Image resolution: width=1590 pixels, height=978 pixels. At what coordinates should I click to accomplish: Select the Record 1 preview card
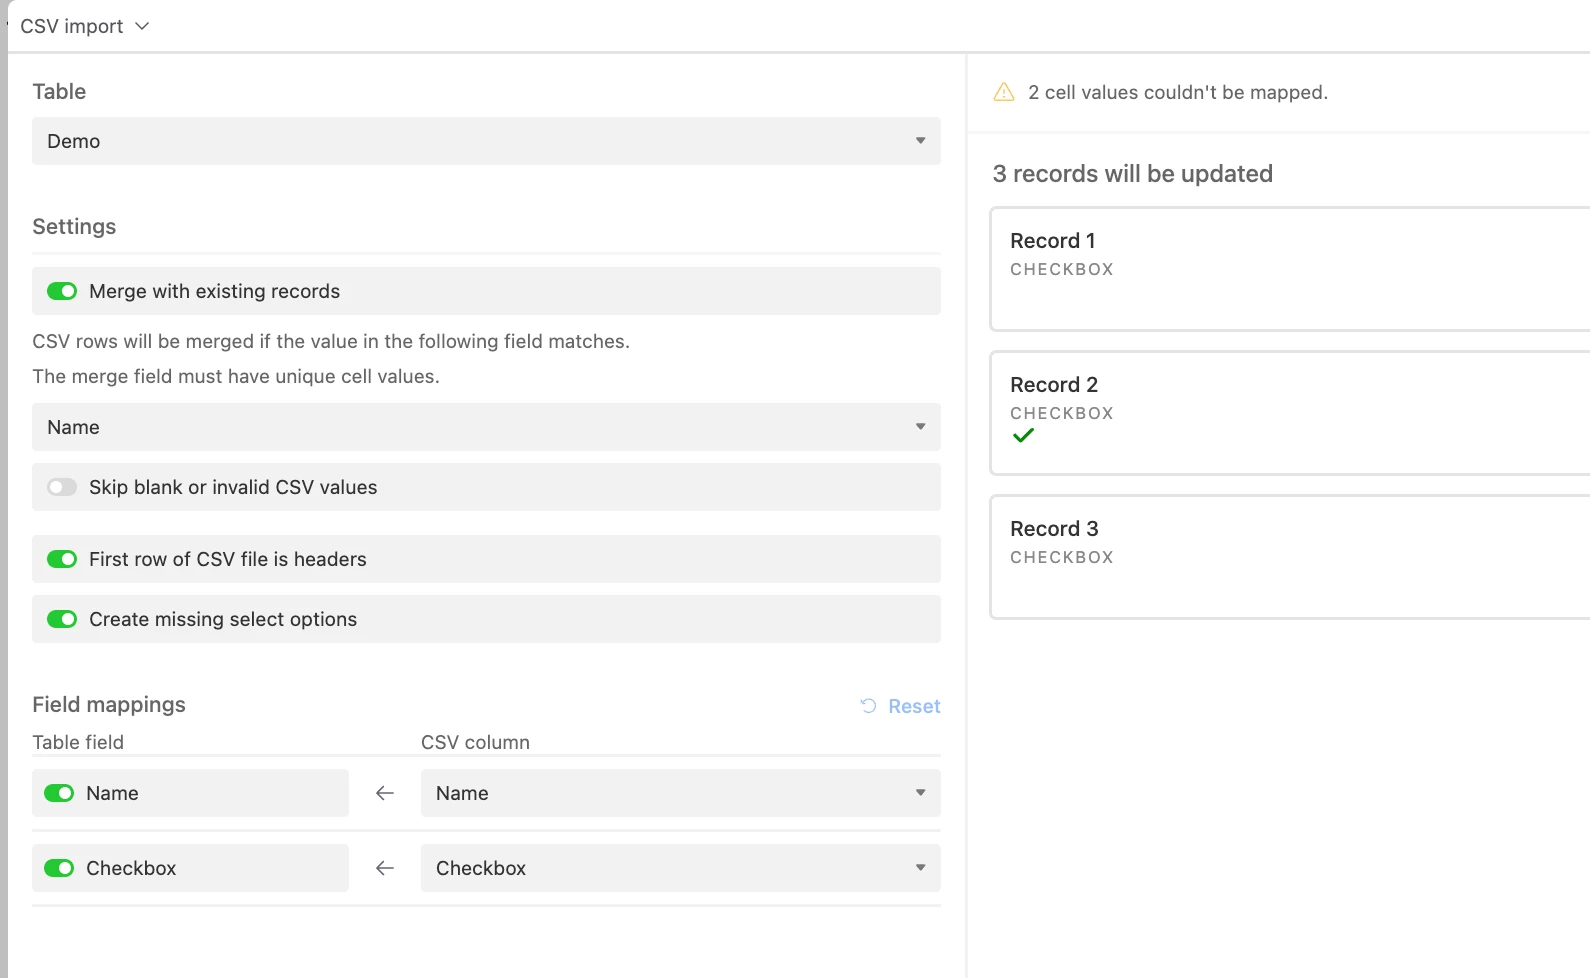click(x=1288, y=269)
